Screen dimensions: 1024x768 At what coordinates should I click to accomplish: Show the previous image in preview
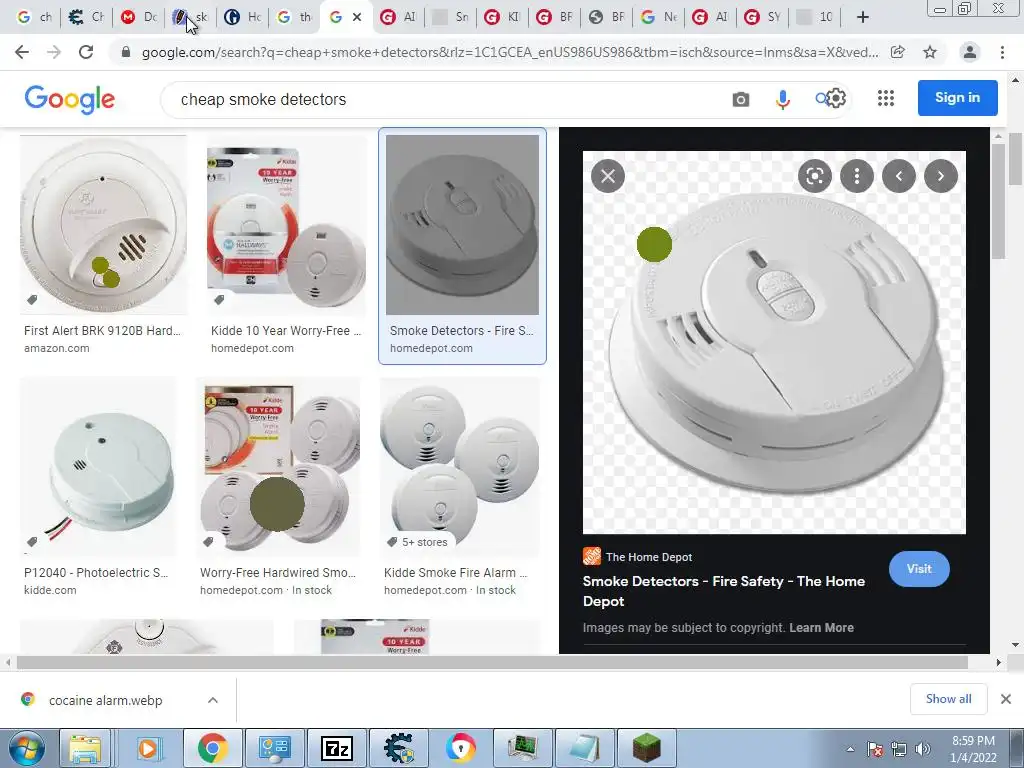(x=899, y=176)
